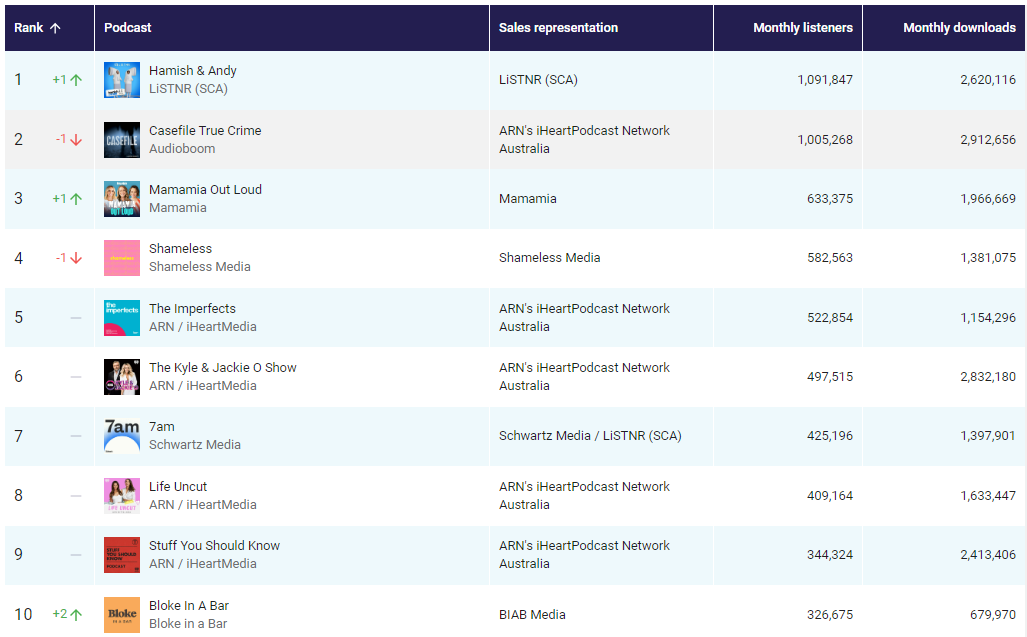Sort by Monthly listeners column header
1027x637 pixels.
pos(788,27)
